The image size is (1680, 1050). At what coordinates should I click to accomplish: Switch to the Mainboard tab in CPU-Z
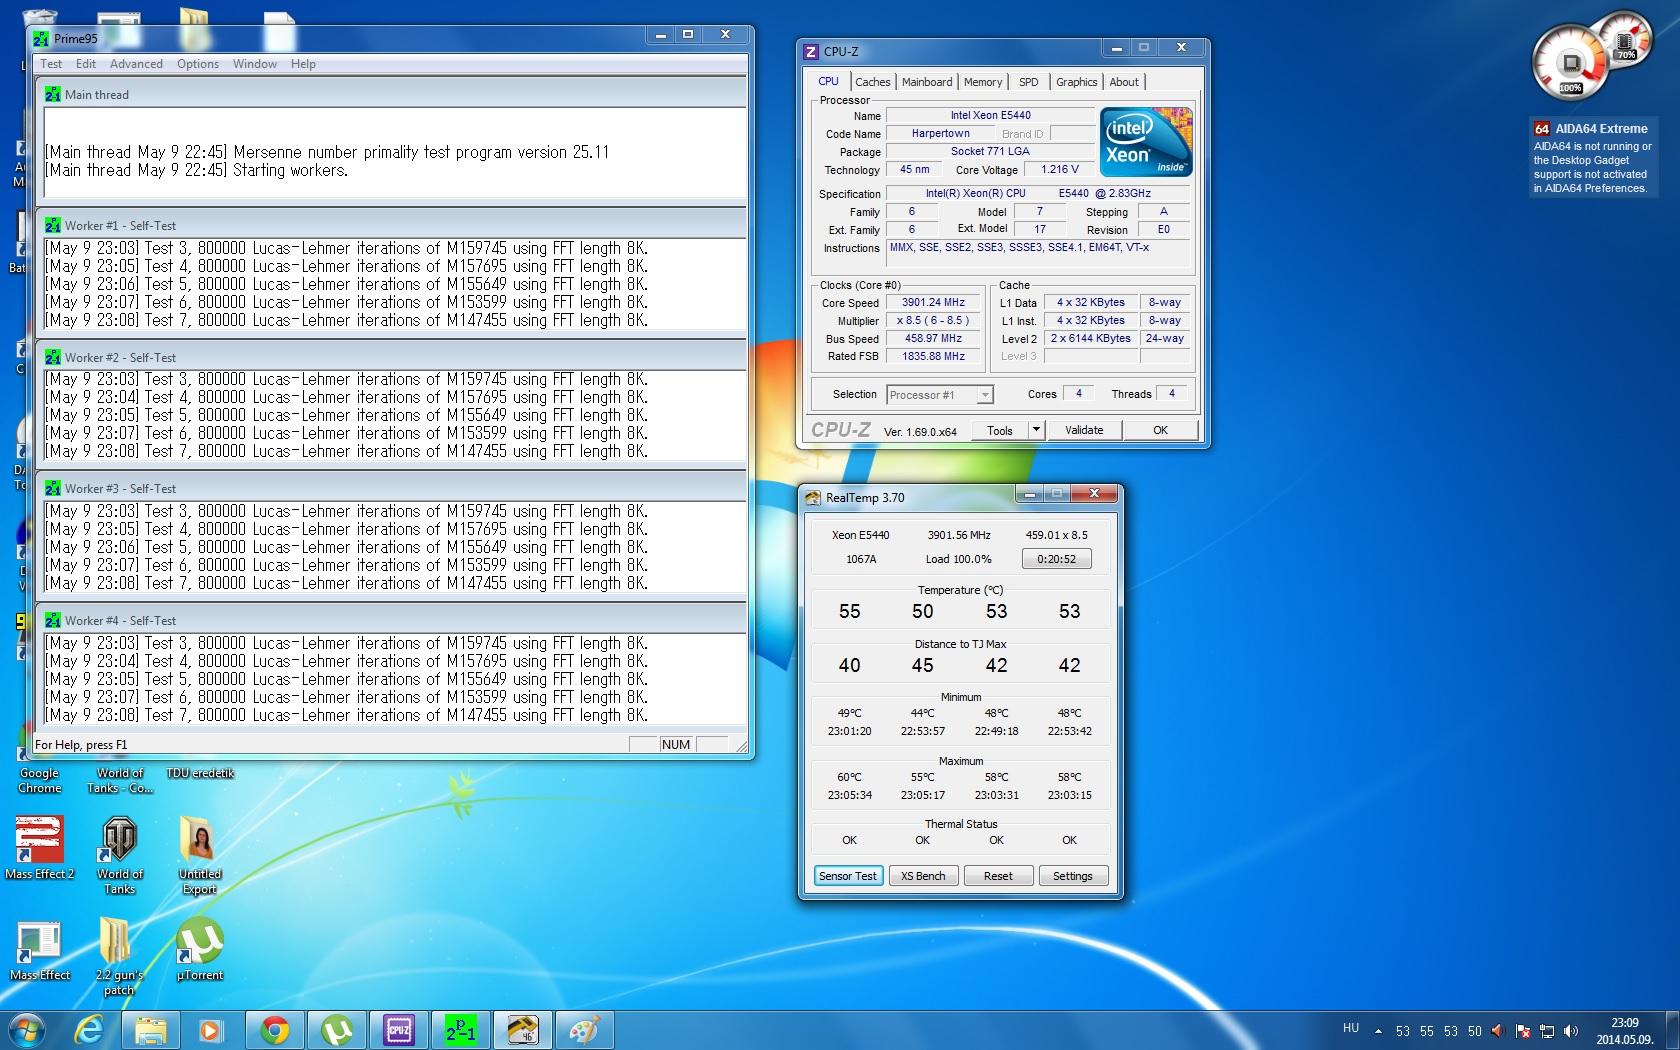(927, 82)
